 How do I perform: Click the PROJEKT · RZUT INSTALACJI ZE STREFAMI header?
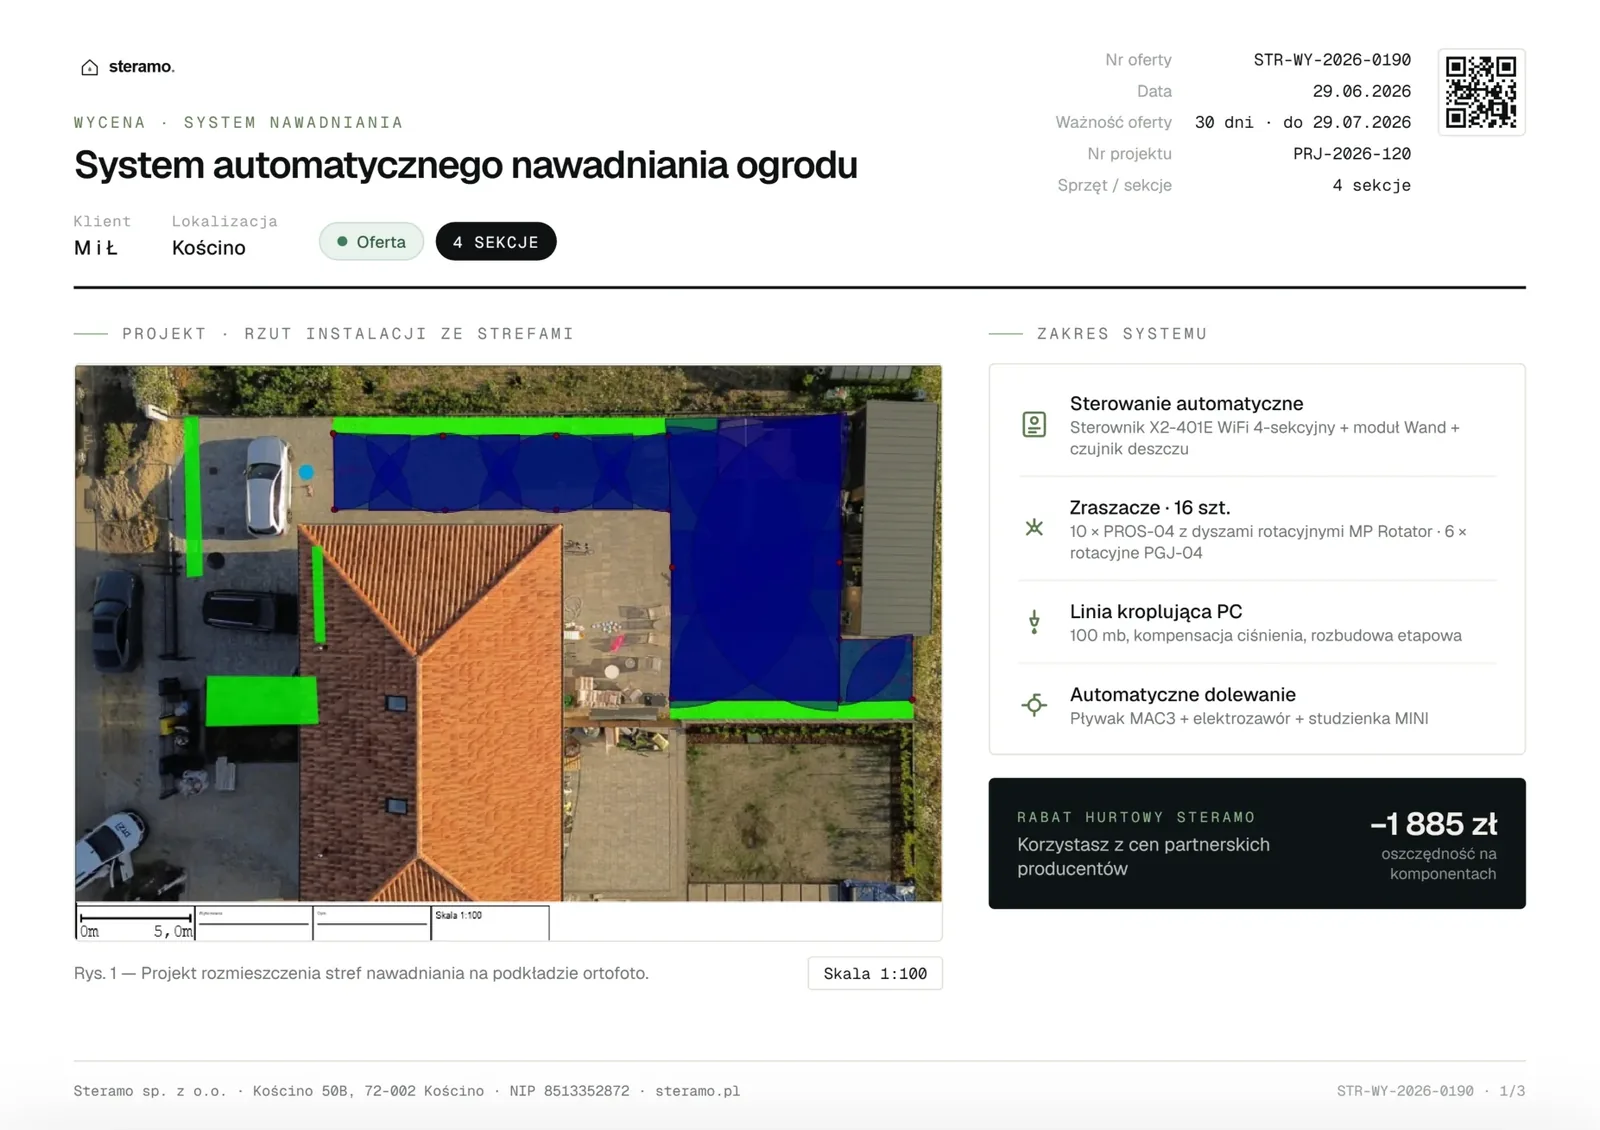click(348, 334)
